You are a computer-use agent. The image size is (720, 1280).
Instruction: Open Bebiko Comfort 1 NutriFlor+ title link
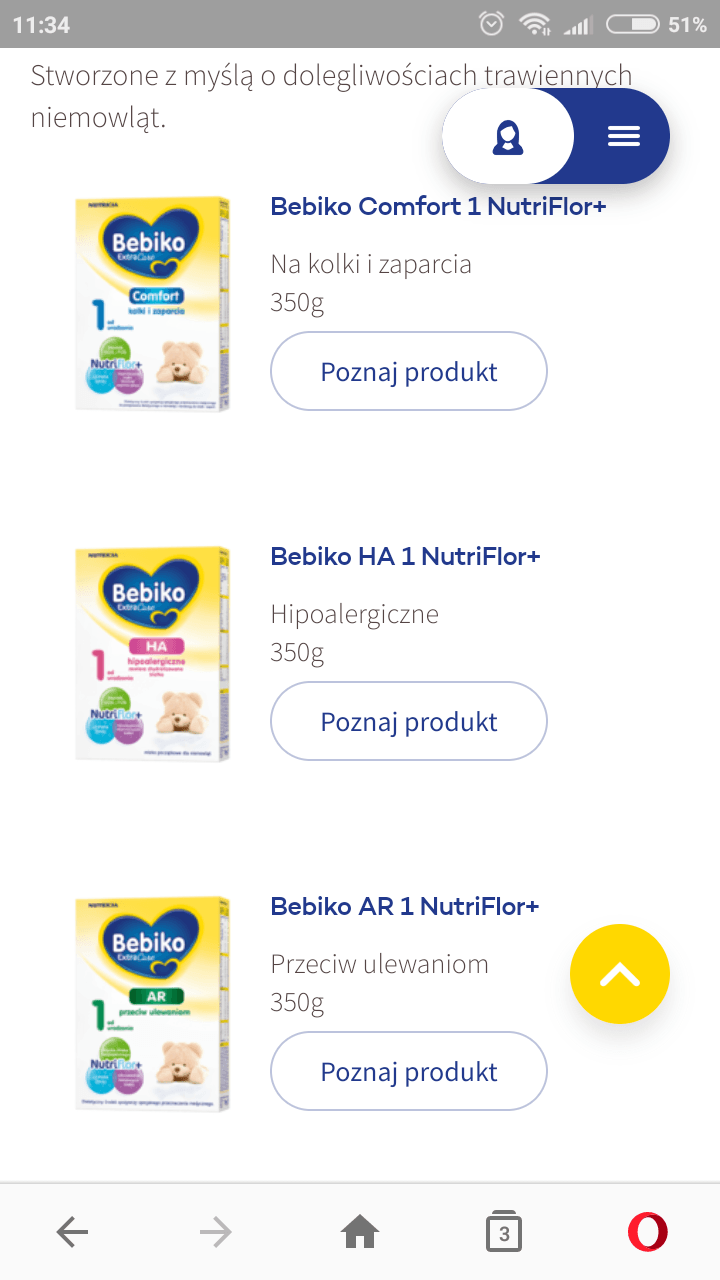[438, 207]
